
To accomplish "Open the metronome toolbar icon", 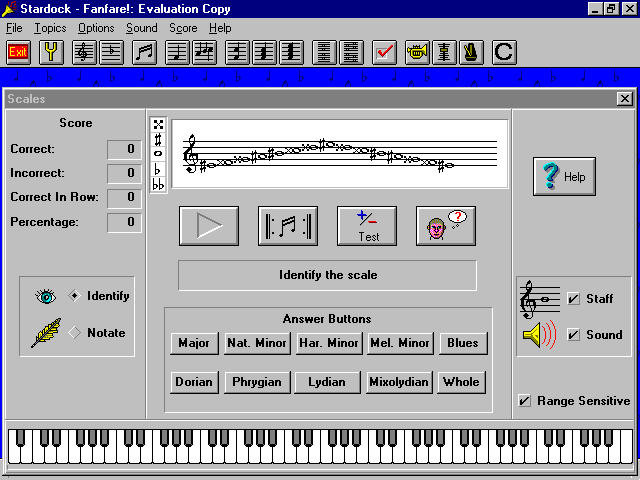I will click(471, 52).
